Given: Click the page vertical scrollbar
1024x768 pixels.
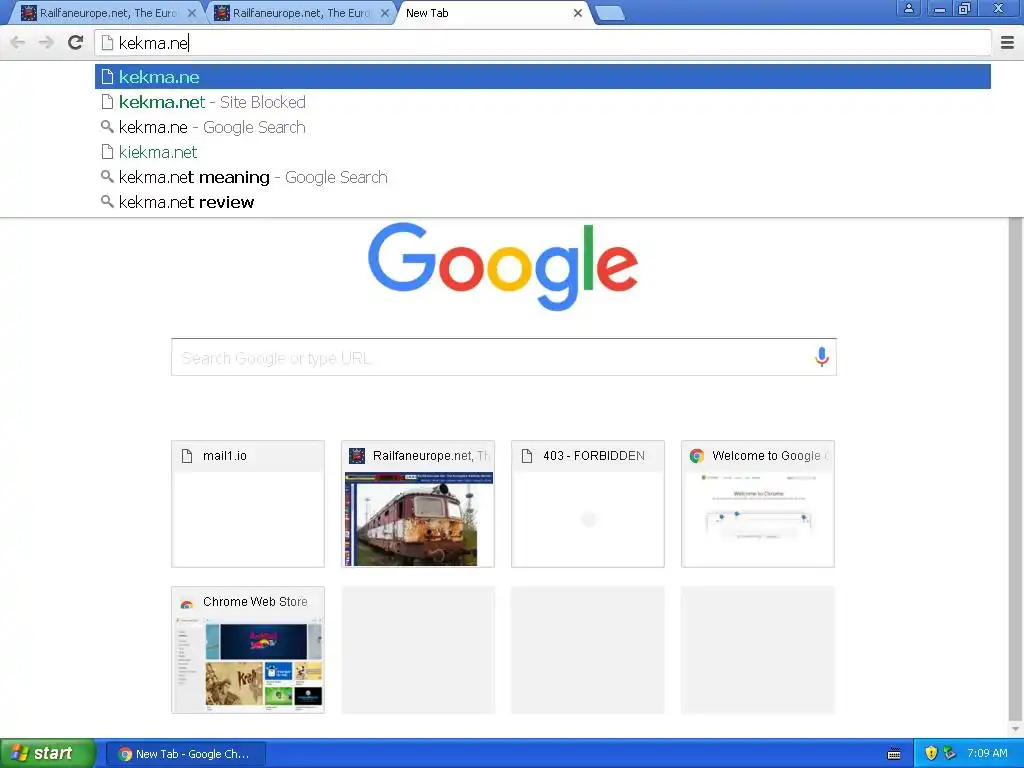Looking at the screenshot, I should point(1015,469).
